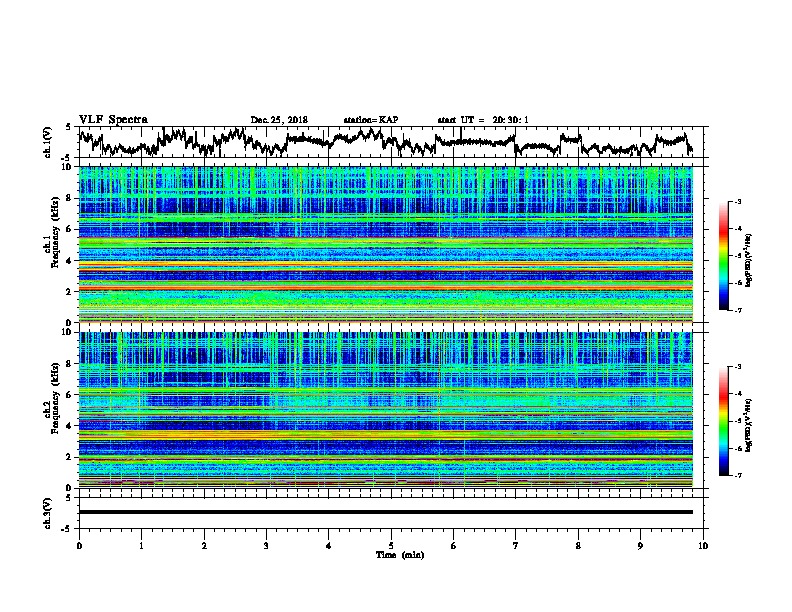Screen dimensions: 792x612
Task: Click the time axis tick label "3"
Action: (x=266, y=546)
